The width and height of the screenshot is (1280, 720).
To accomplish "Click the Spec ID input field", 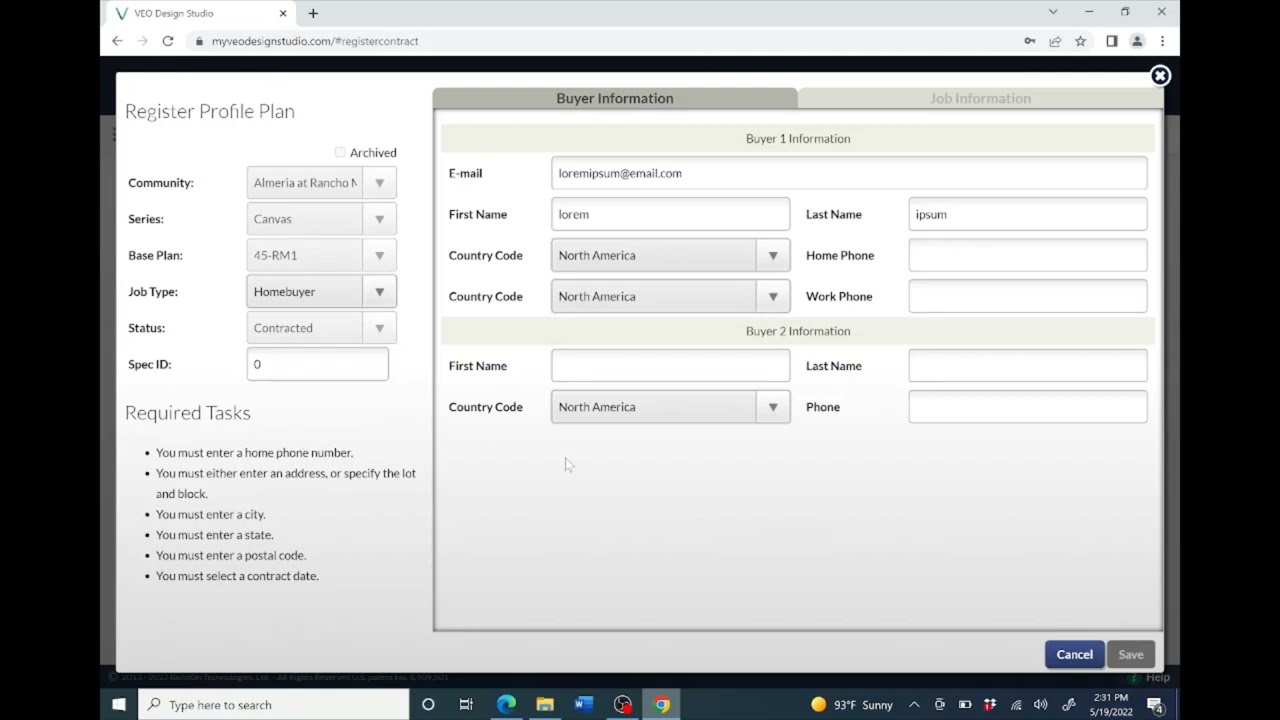I will pos(317,364).
